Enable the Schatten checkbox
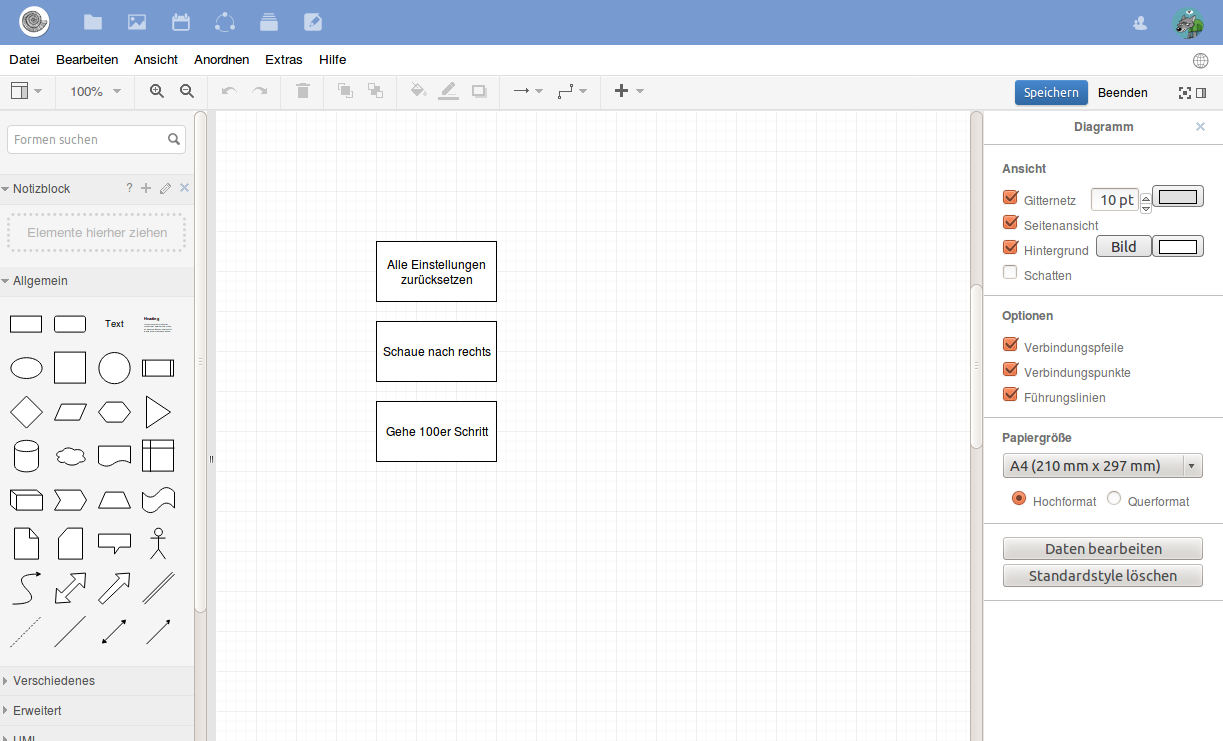The image size is (1223, 741). point(1010,272)
